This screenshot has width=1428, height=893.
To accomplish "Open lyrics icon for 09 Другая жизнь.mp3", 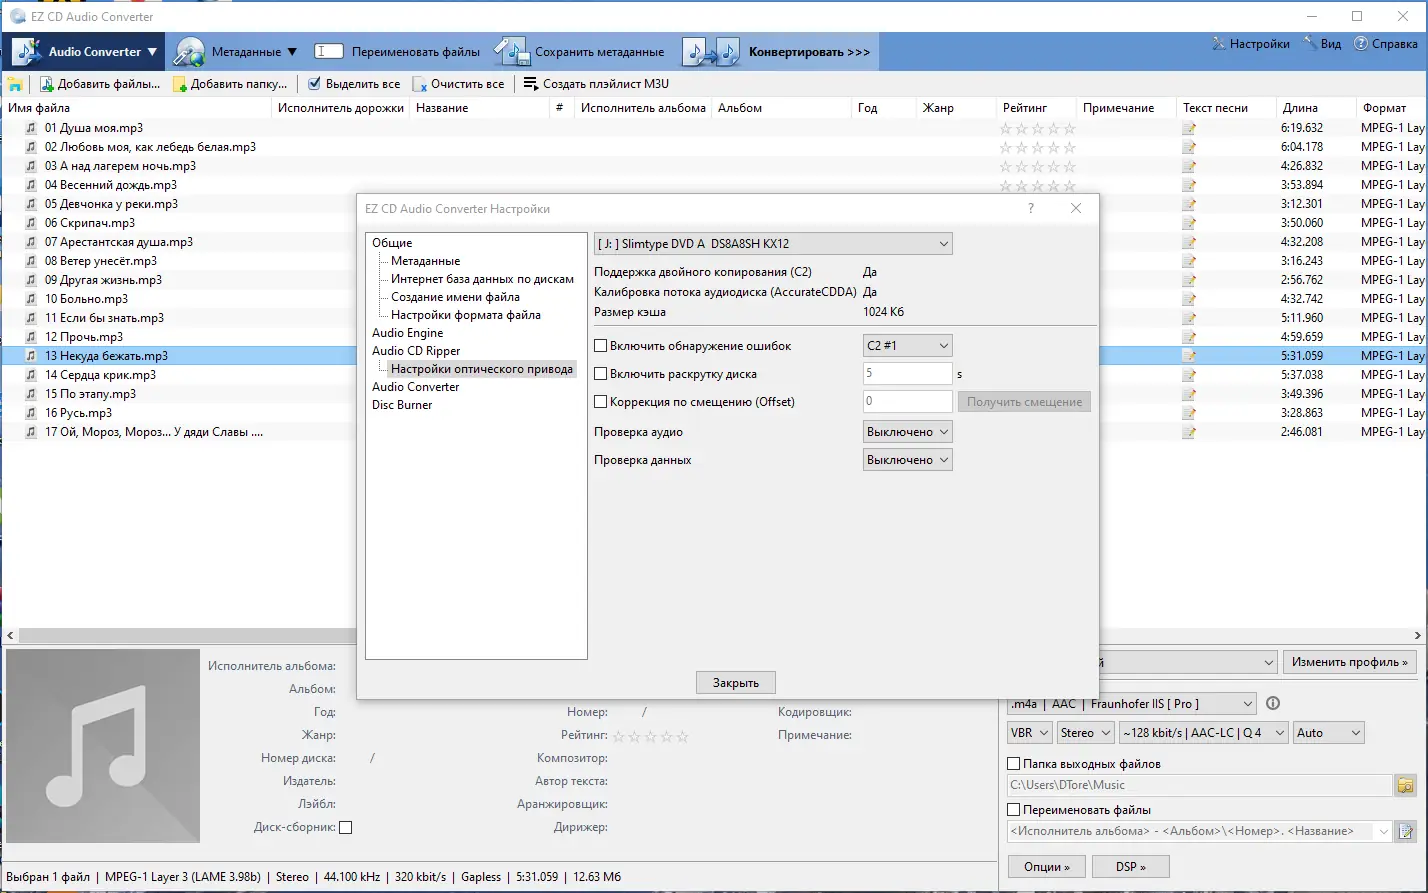I will [1189, 280].
